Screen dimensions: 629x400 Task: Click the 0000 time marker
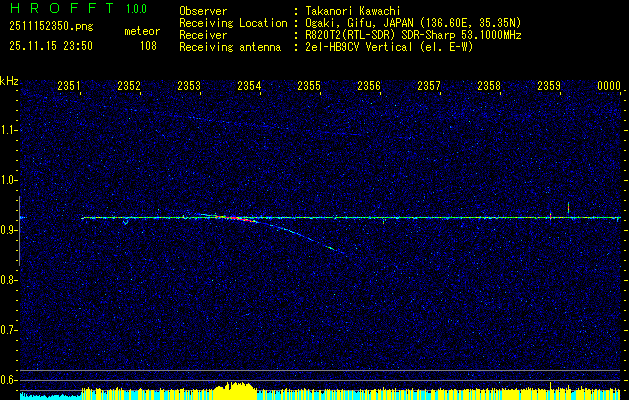[x=609, y=86]
